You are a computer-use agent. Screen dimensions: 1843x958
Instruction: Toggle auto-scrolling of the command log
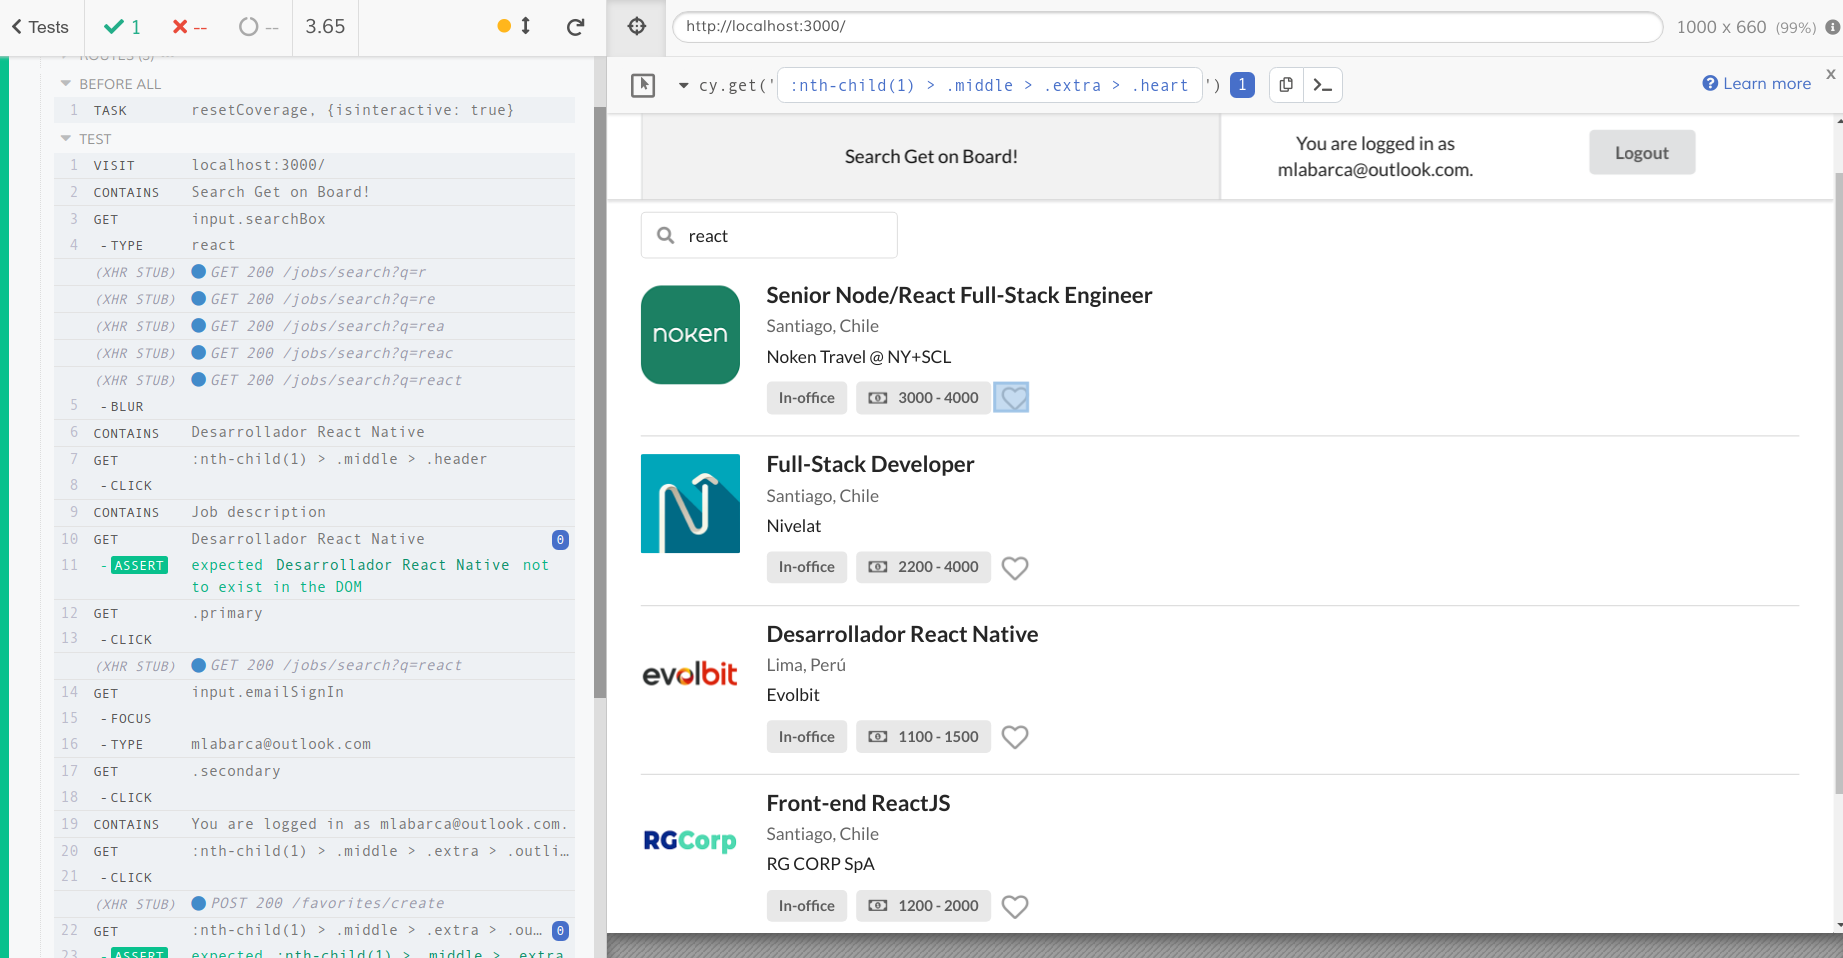click(515, 26)
